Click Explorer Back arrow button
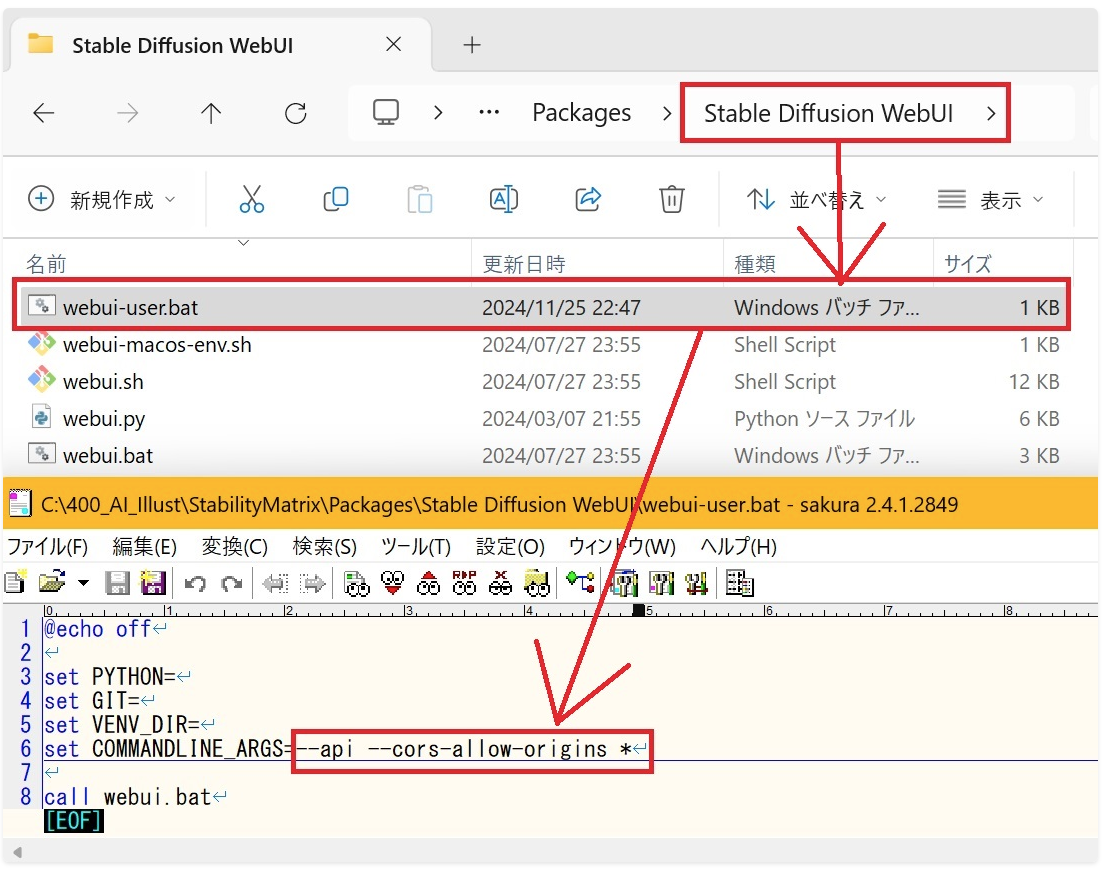 click(x=44, y=113)
